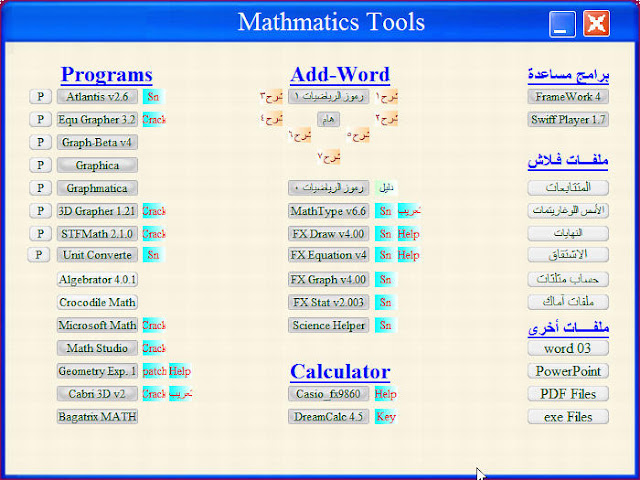
Task: Show Sn for Science Helper
Action: point(385,325)
